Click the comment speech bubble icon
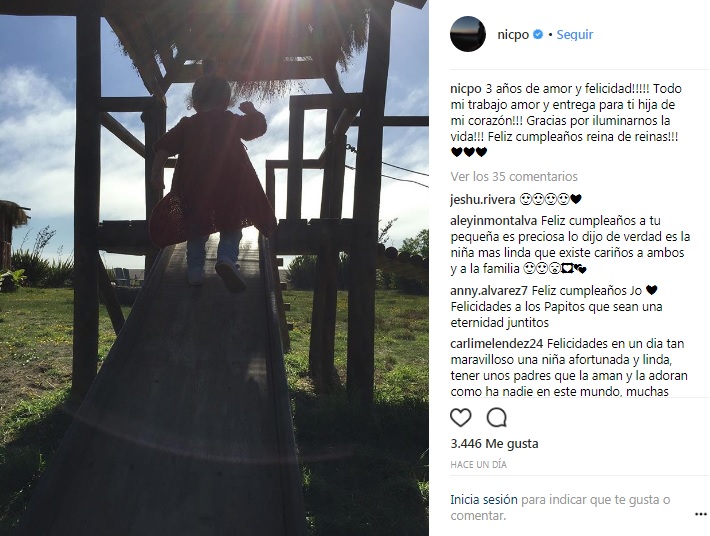Image resolution: width=710 pixels, height=536 pixels. click(496, 417)
